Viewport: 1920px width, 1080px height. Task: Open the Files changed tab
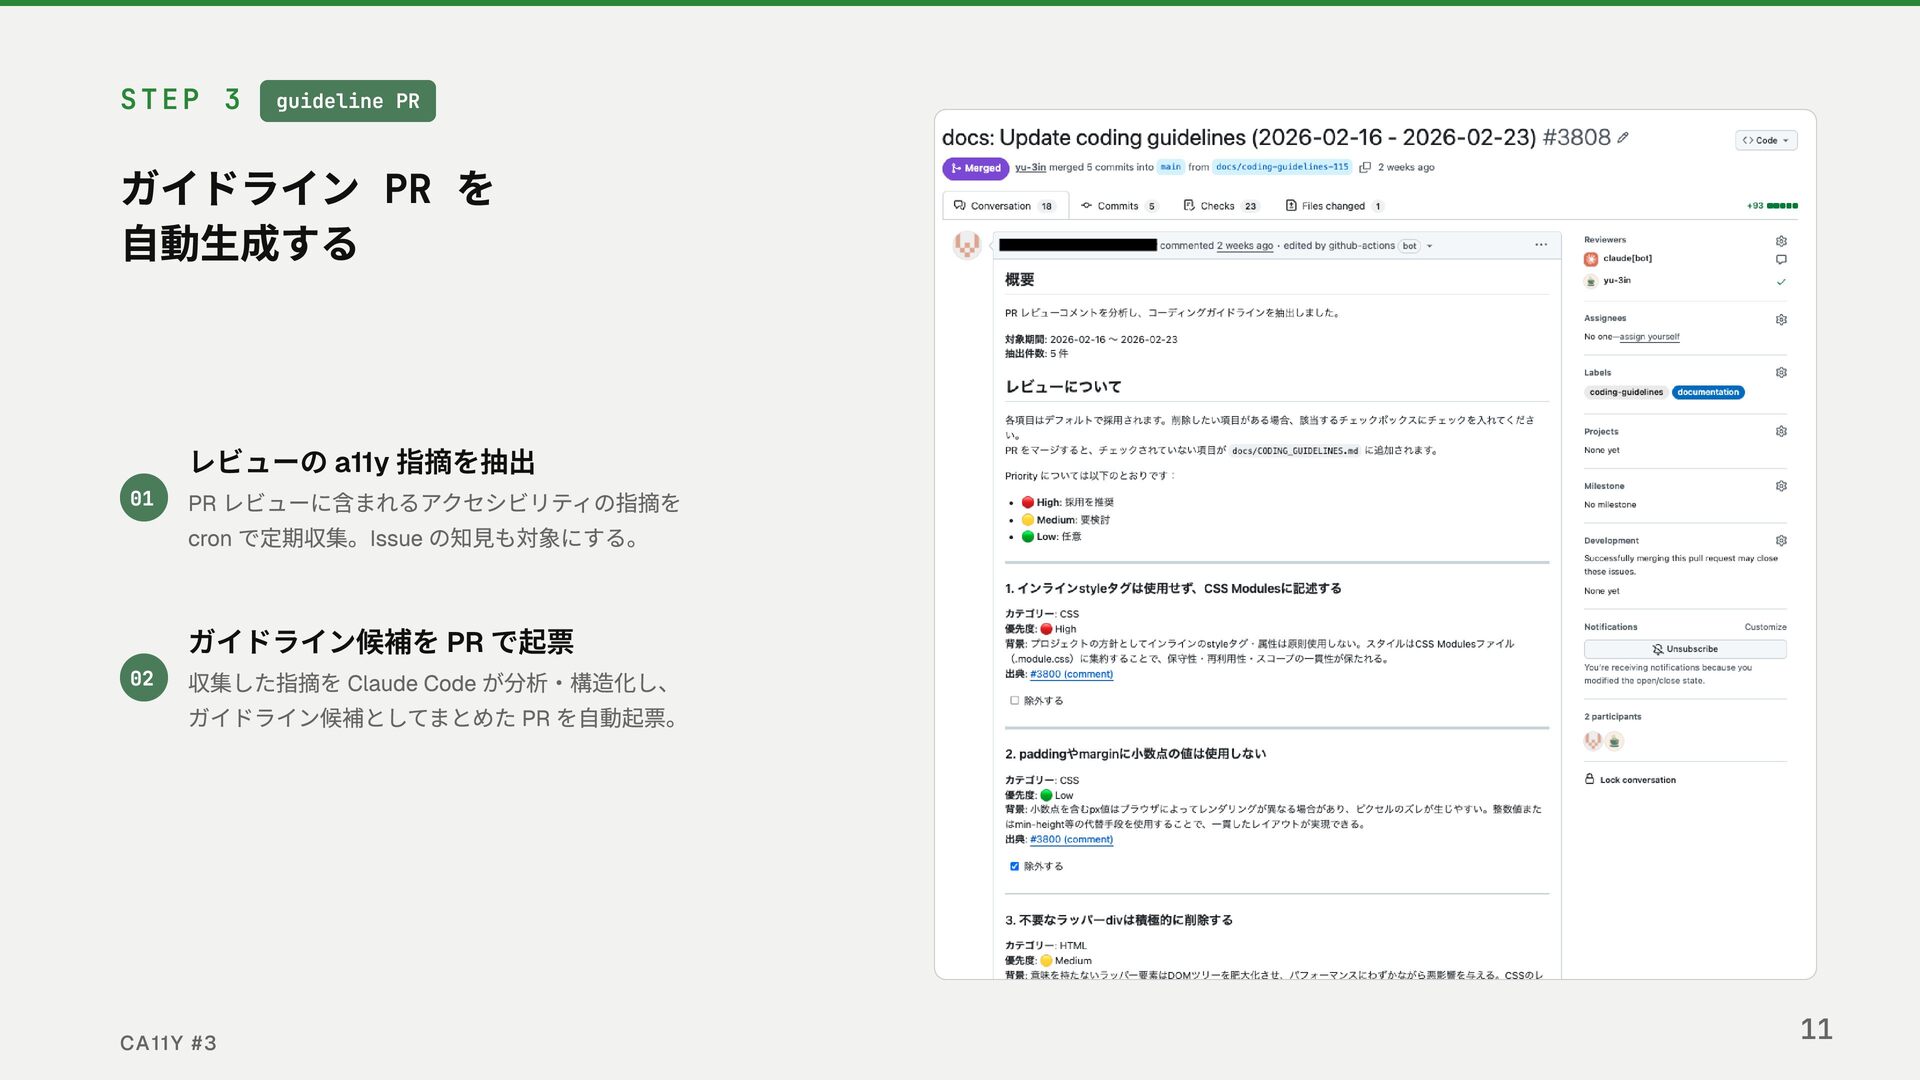1333,206
